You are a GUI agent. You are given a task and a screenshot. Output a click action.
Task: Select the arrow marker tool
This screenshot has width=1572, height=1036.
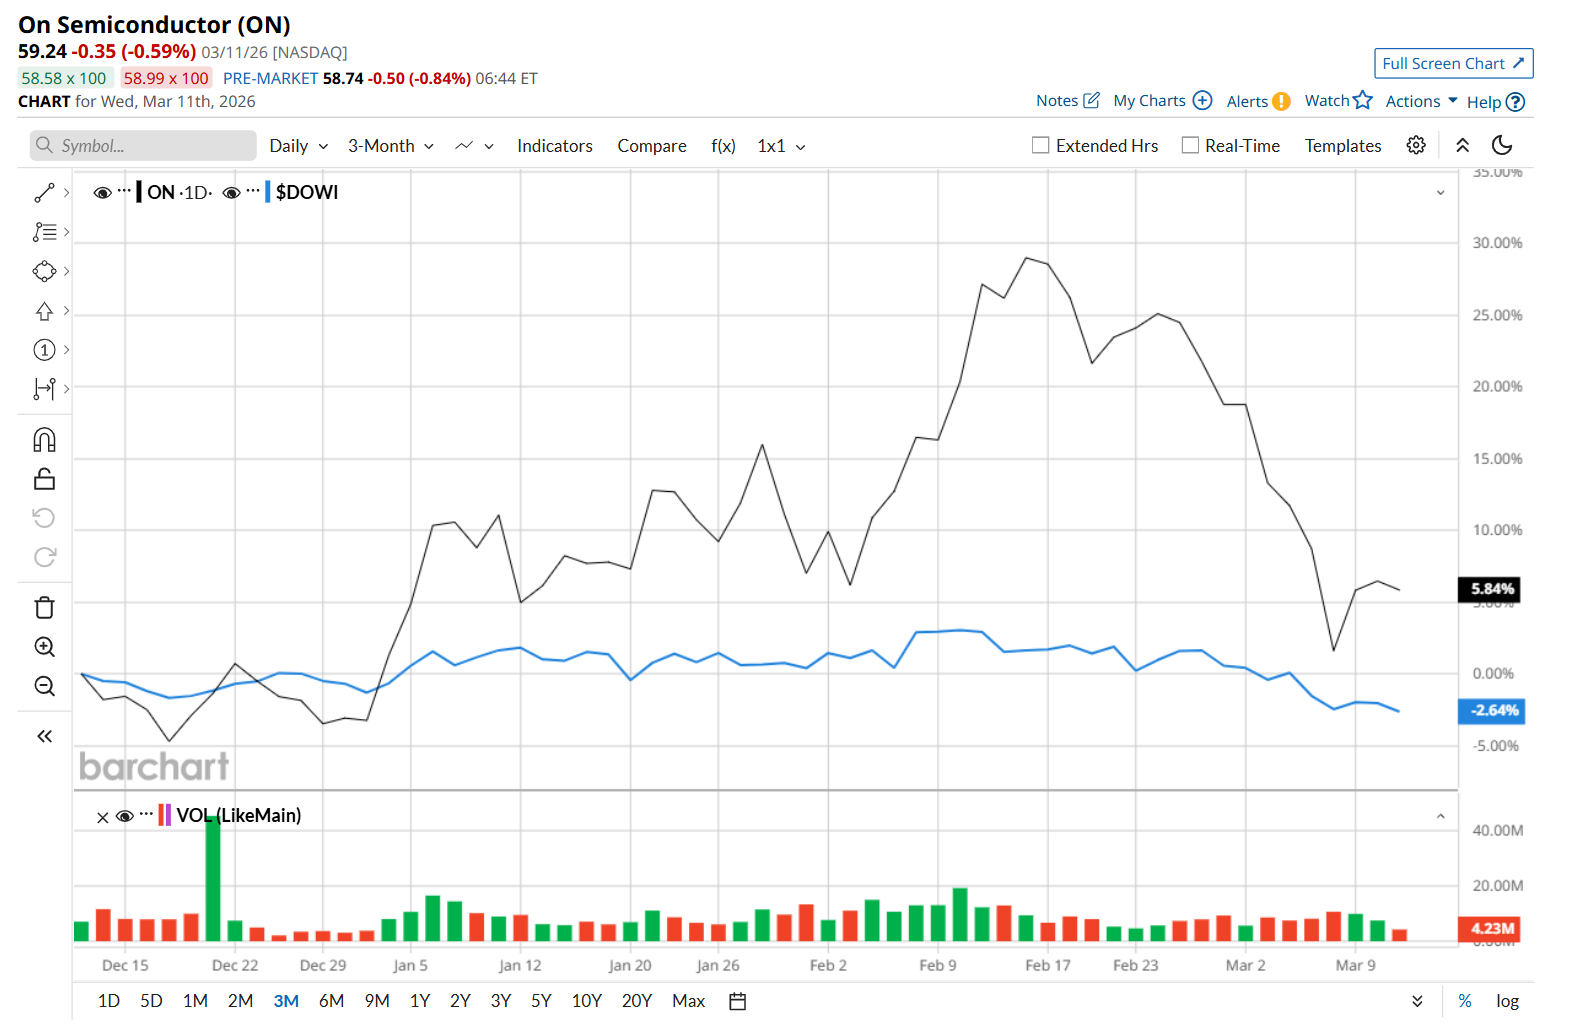coord(44,311)
